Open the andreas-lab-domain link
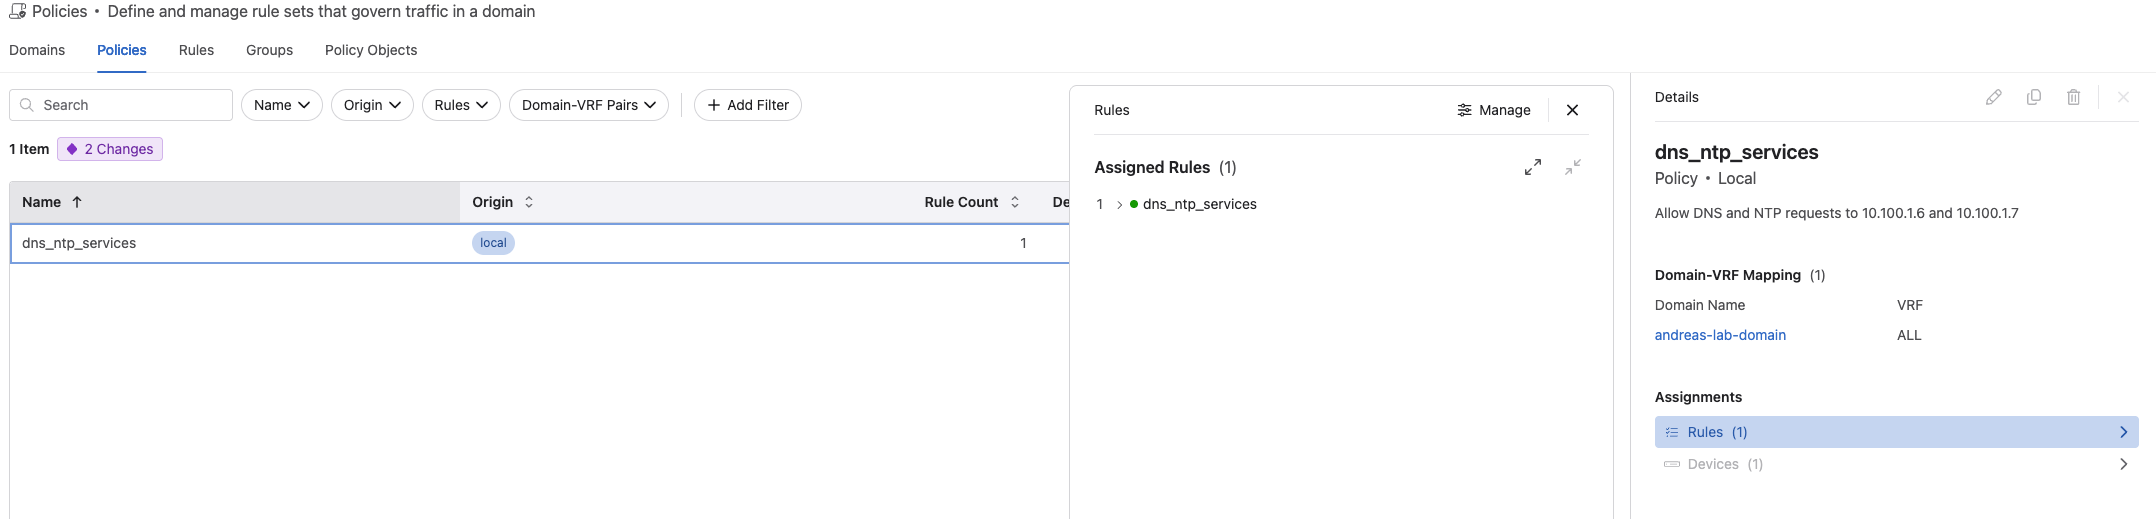Image resolution: width=2156 pixels, height=519 pixels. click(x=1720, y=335)
